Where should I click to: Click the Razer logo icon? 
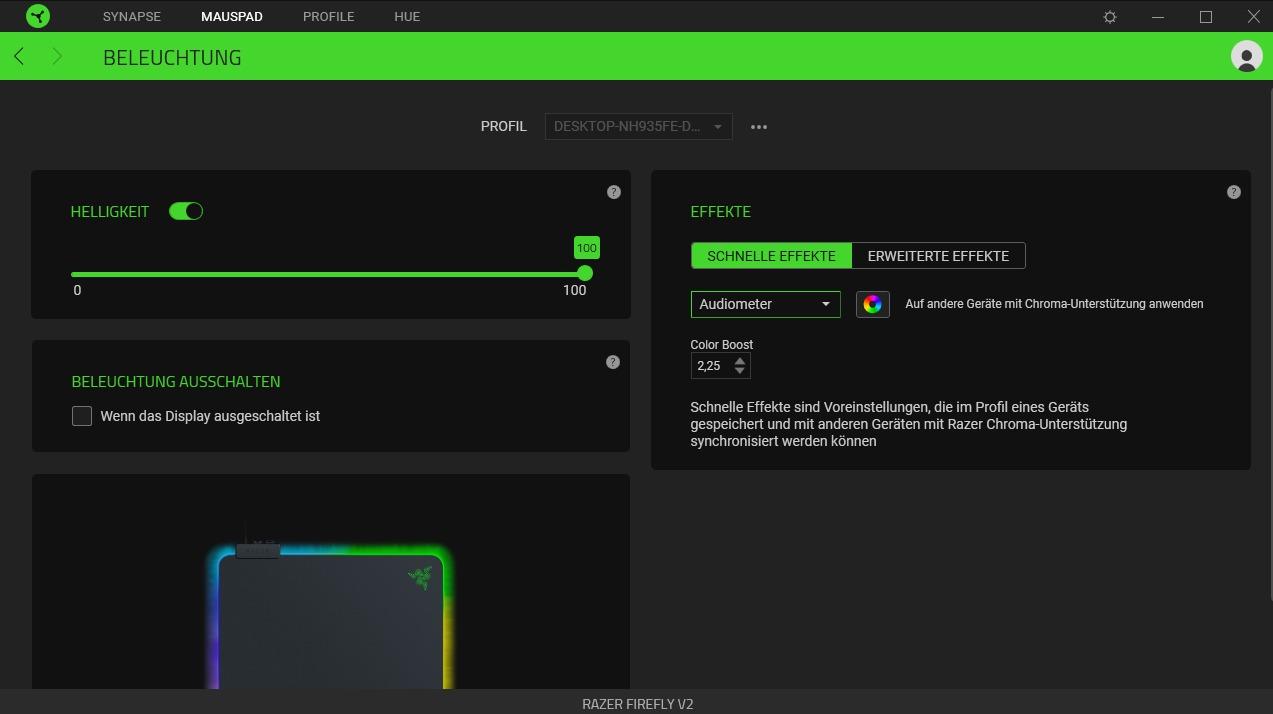tap(38, 16)
